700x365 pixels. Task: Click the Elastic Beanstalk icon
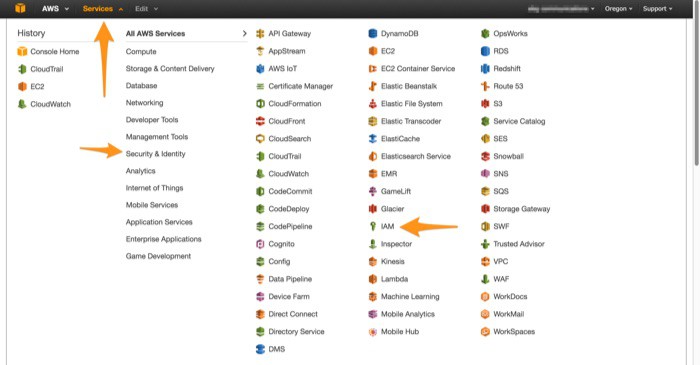[x=373, y=86]
